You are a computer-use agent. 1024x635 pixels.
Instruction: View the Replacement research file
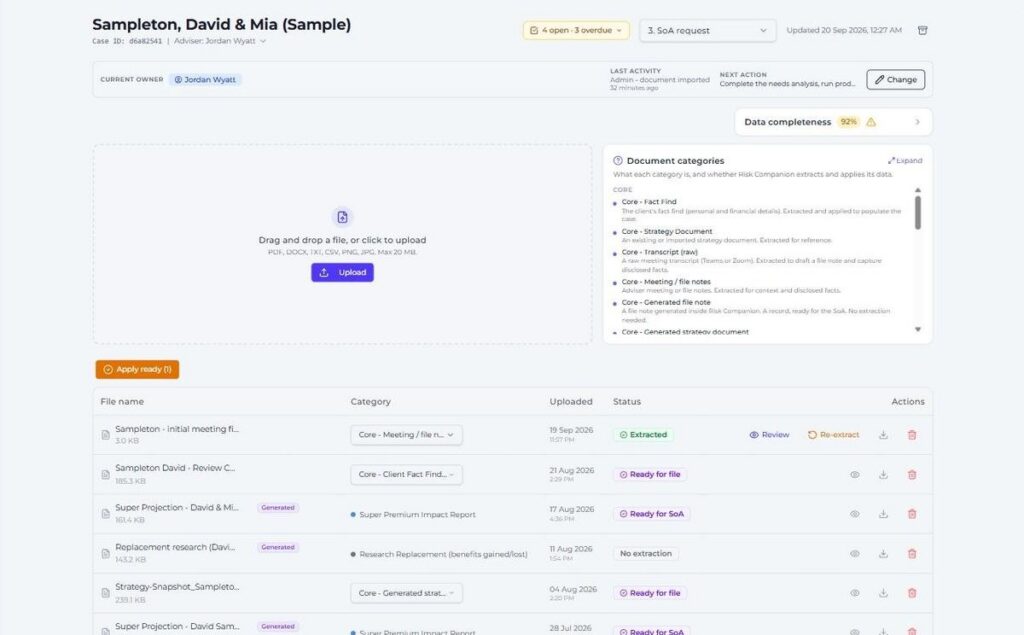854,553
